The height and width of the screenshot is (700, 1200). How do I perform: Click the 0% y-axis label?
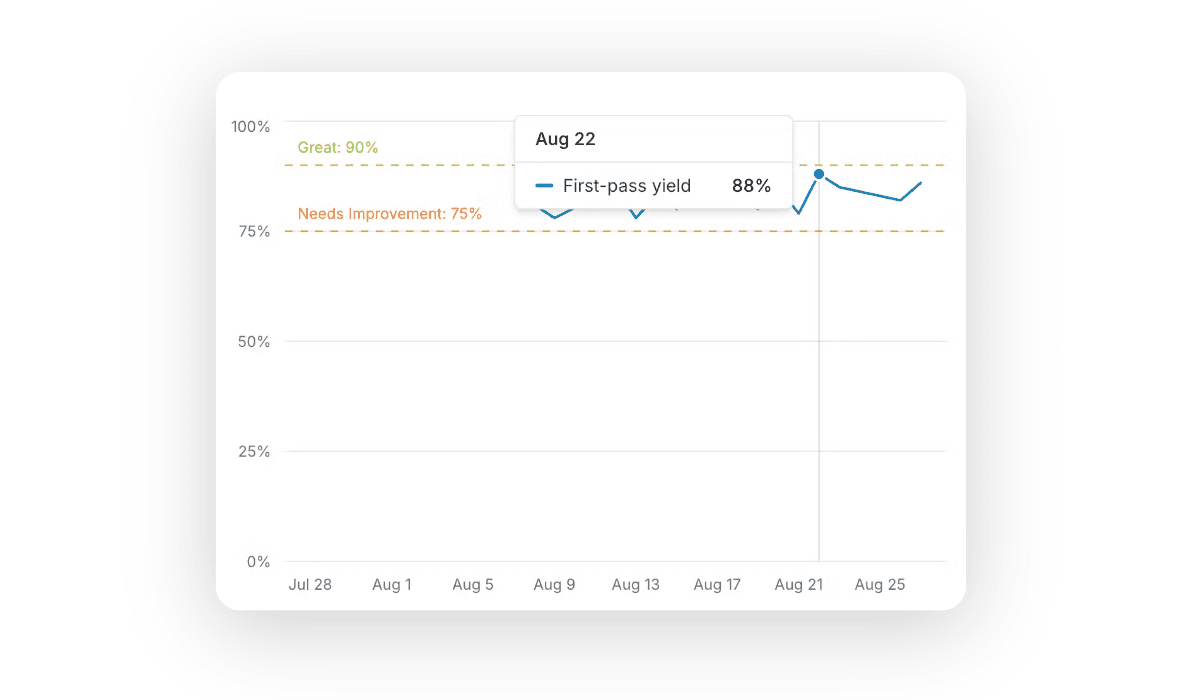coord(258,561)
